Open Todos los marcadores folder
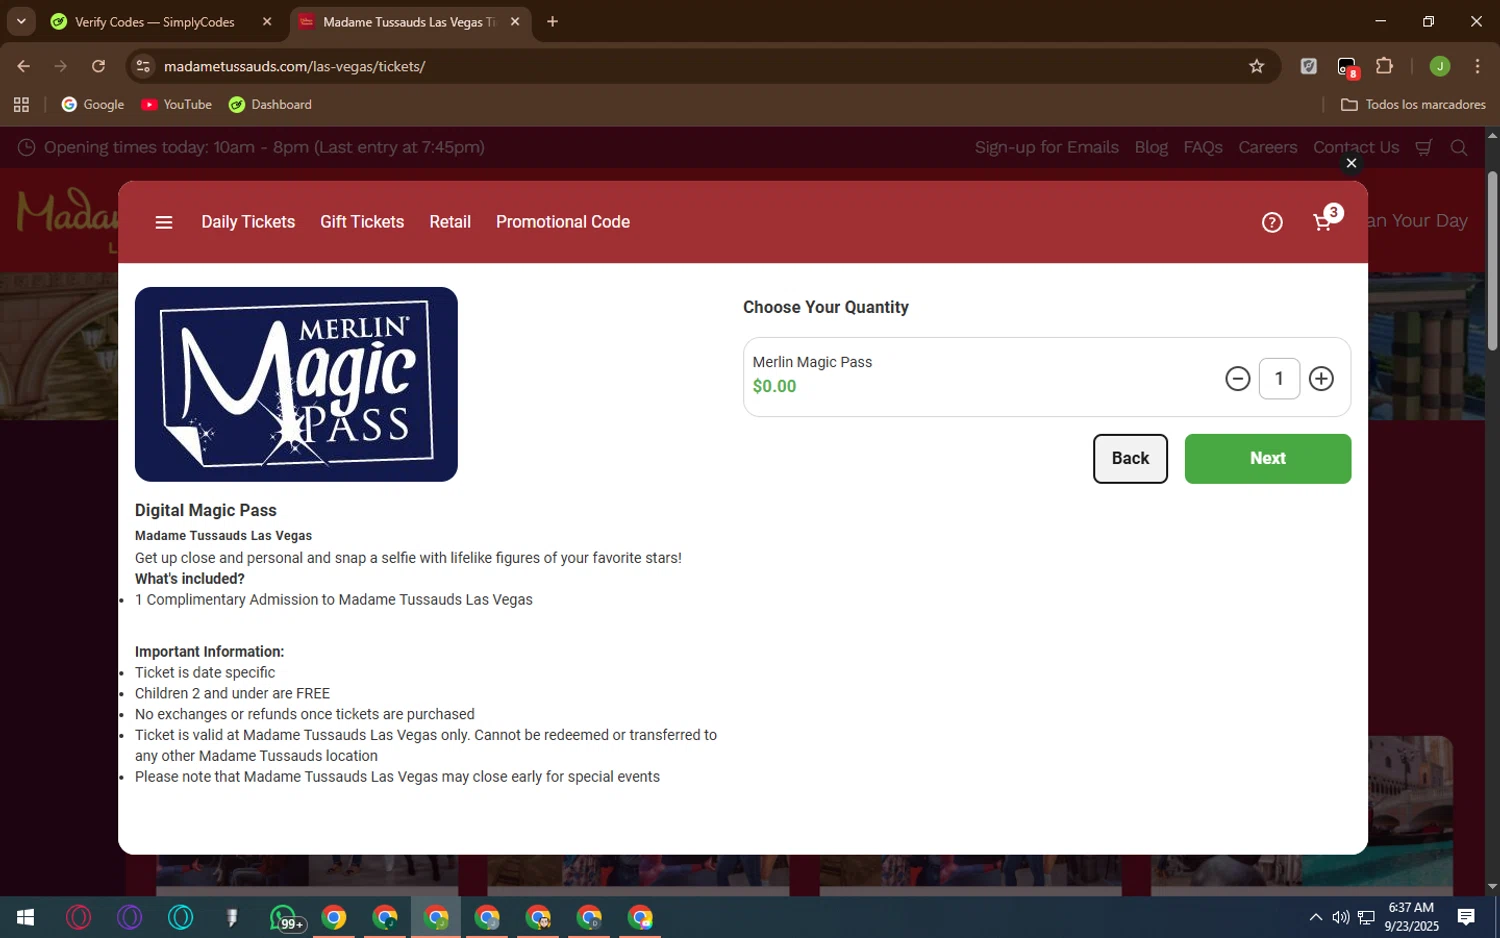The width and height of the screenshot is (1500, 938). pos(1413,105)
